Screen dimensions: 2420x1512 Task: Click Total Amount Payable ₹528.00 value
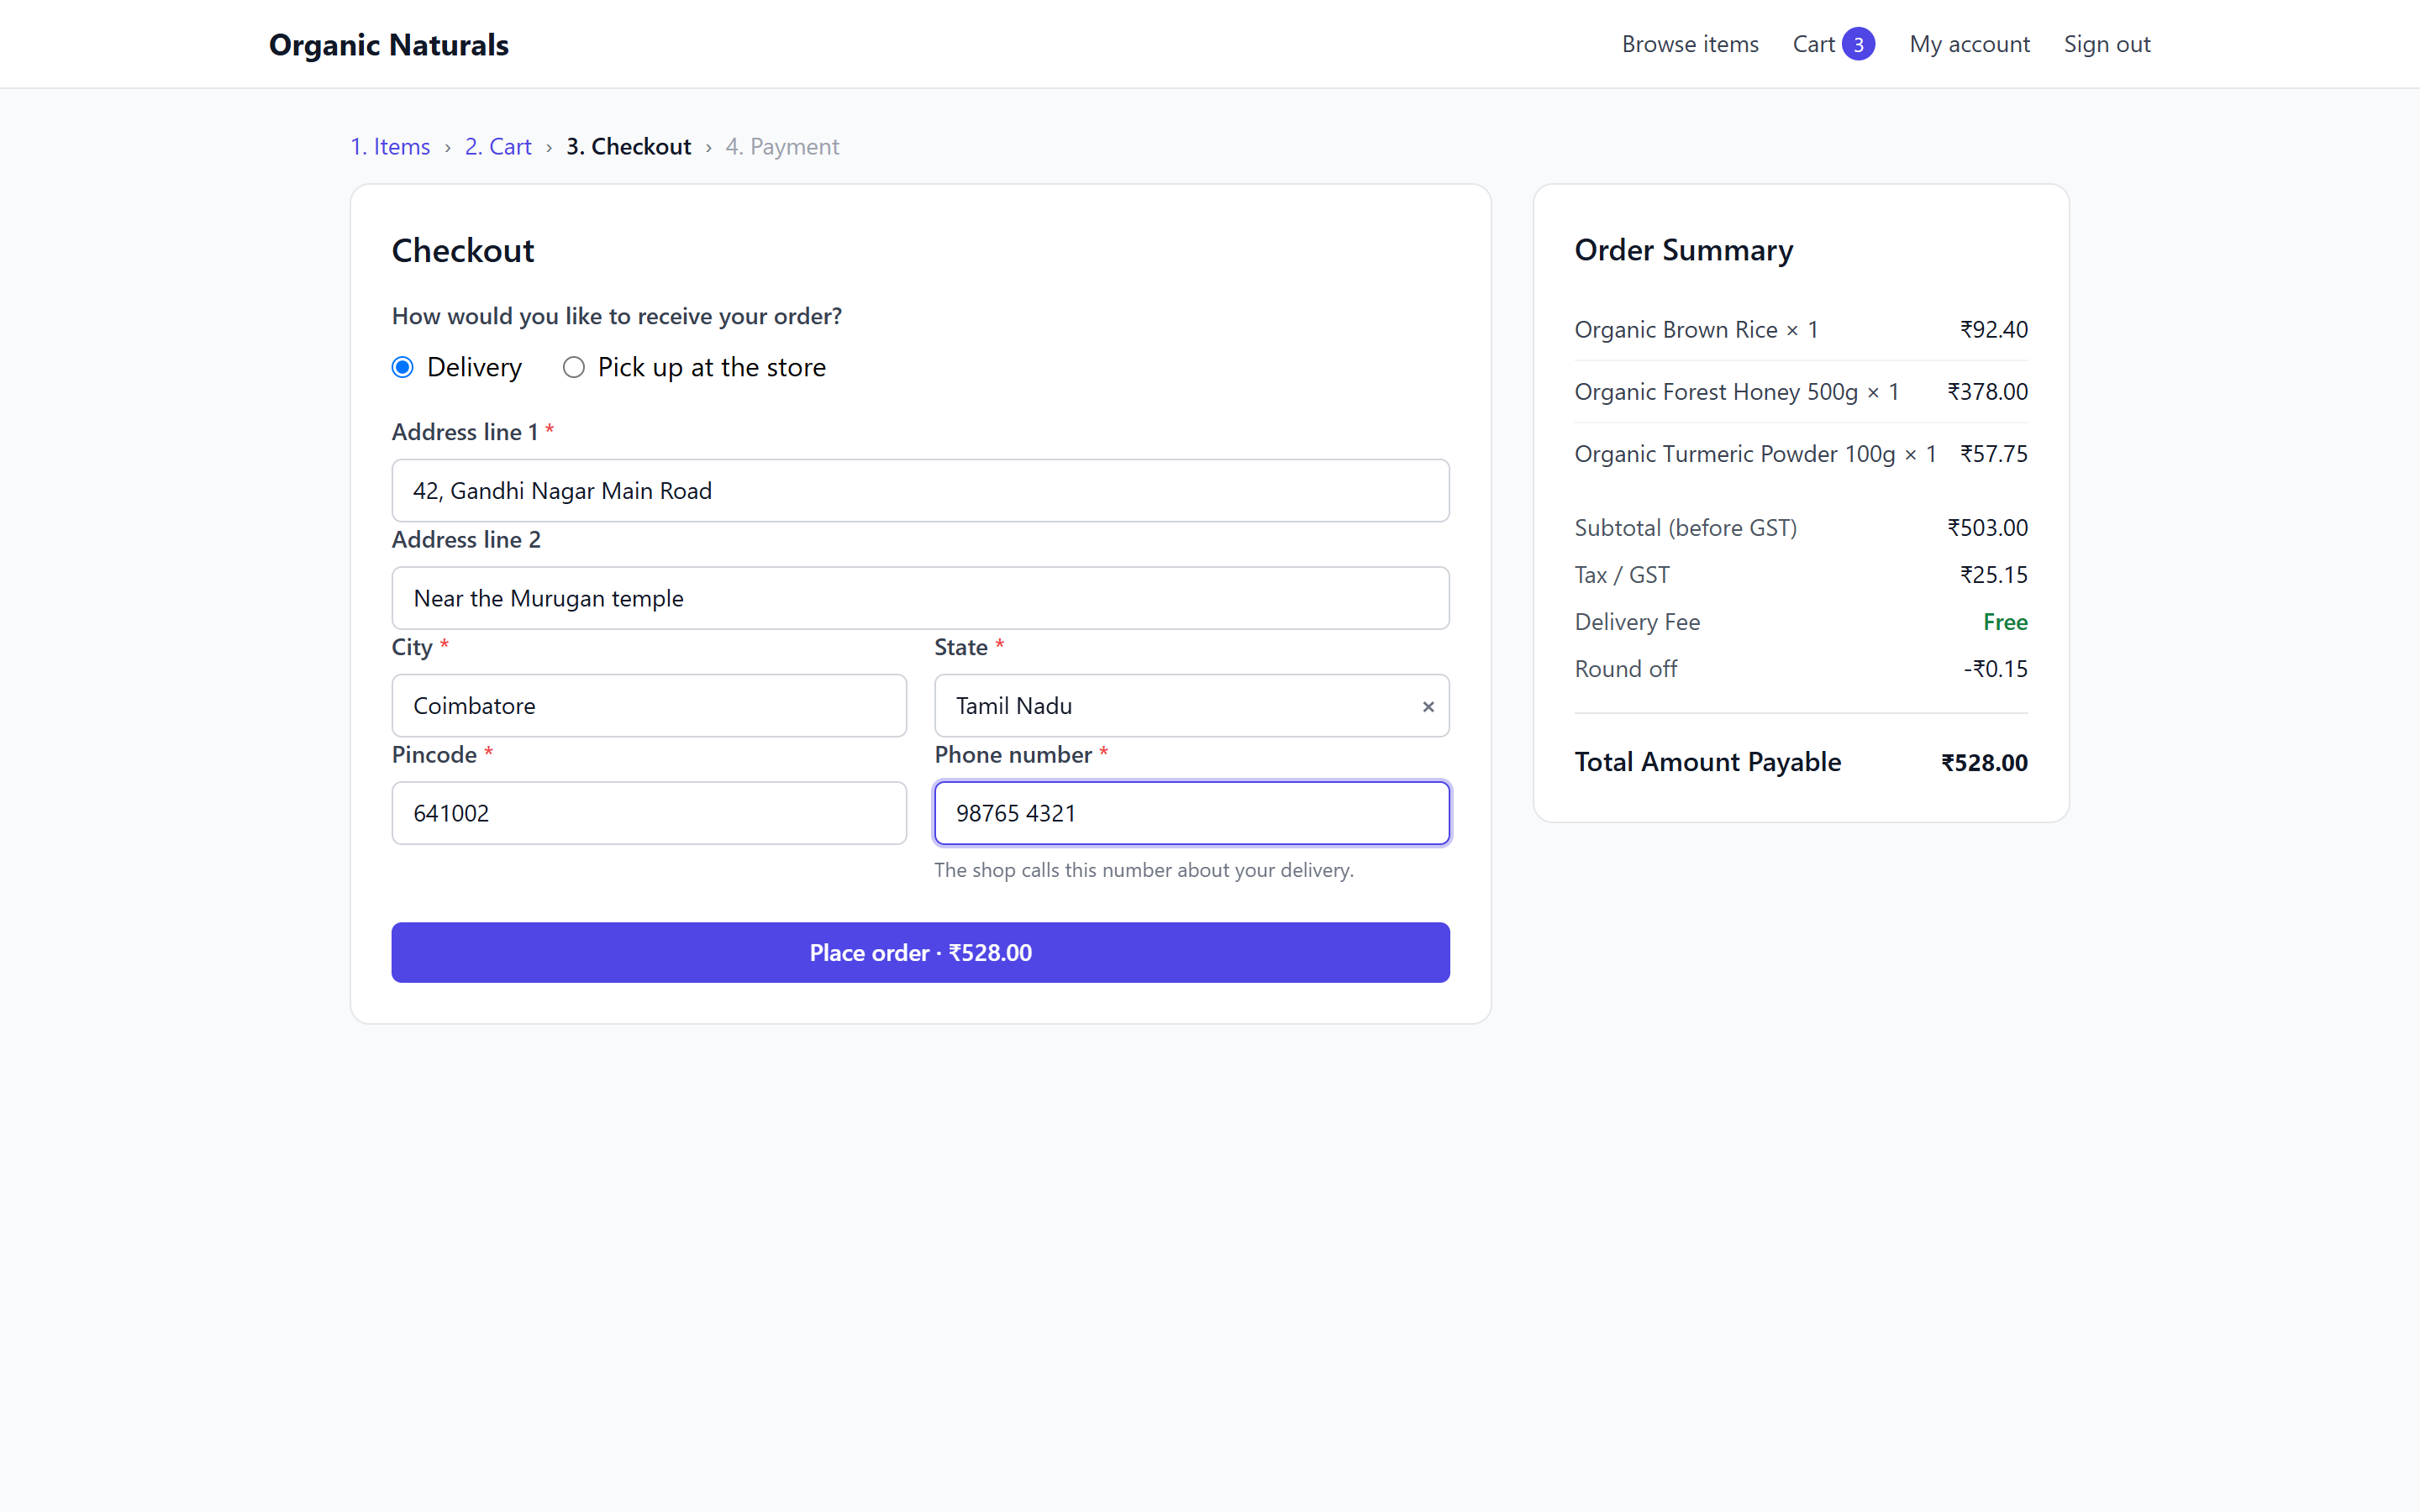click(1984, 762)
